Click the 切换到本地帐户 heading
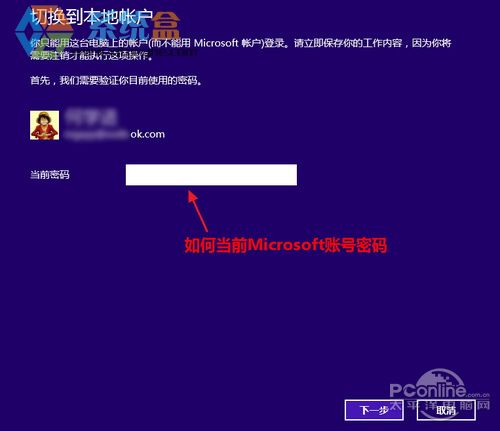This screenshot has height=431, width=500. click(x=92, y=17)
